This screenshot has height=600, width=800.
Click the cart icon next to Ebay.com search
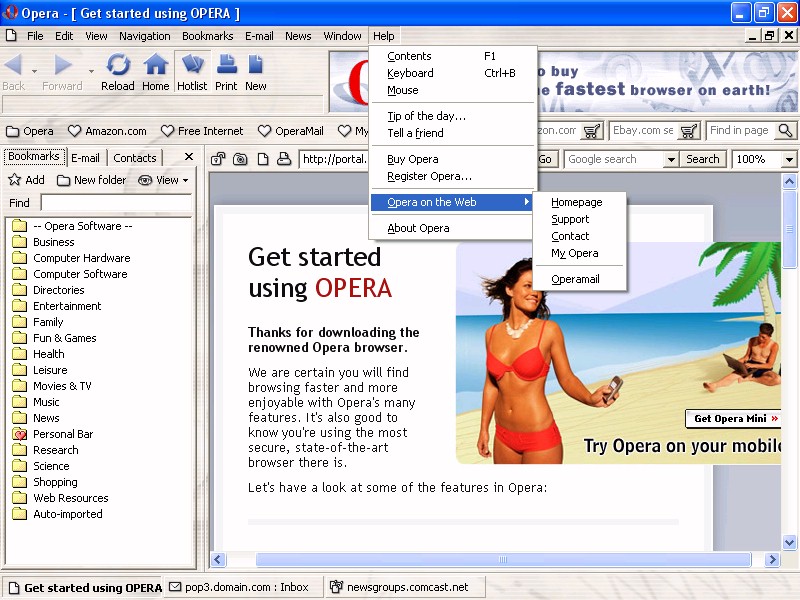689,131
